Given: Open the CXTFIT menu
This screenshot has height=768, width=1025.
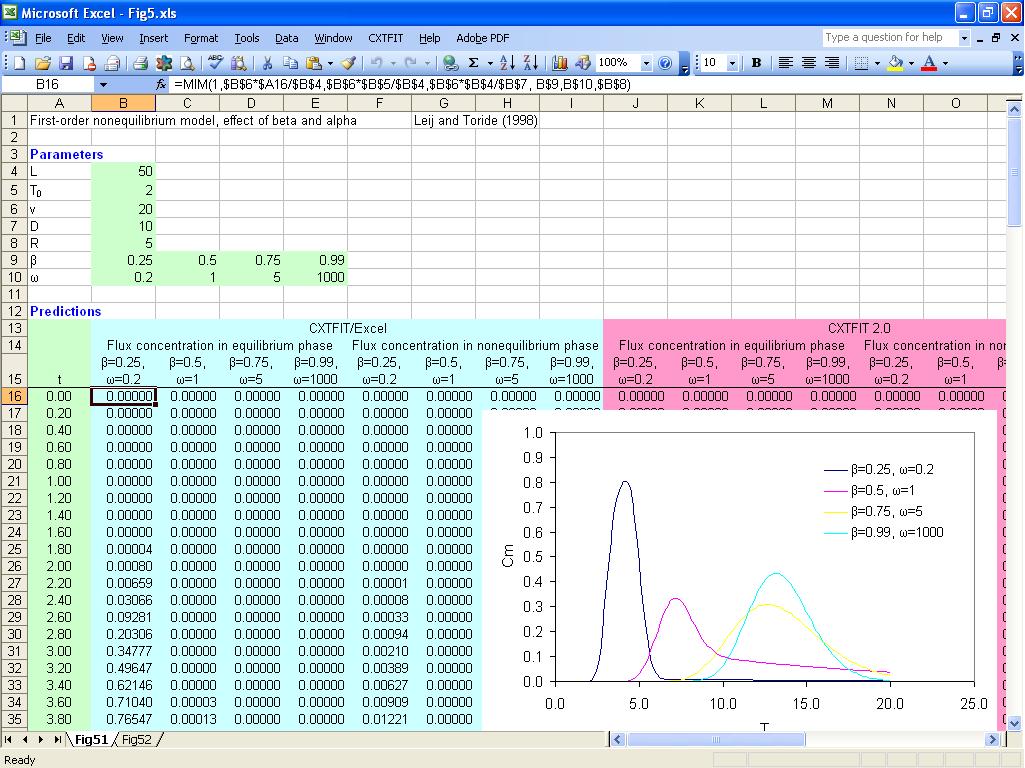Looking at the screenshot, I should (x=385, y=38).
